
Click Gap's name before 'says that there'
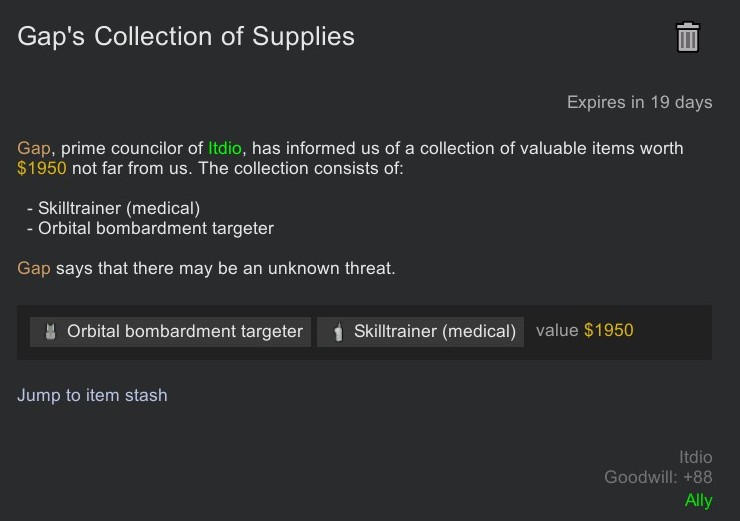pyautogui.click(x=34, y=268)
